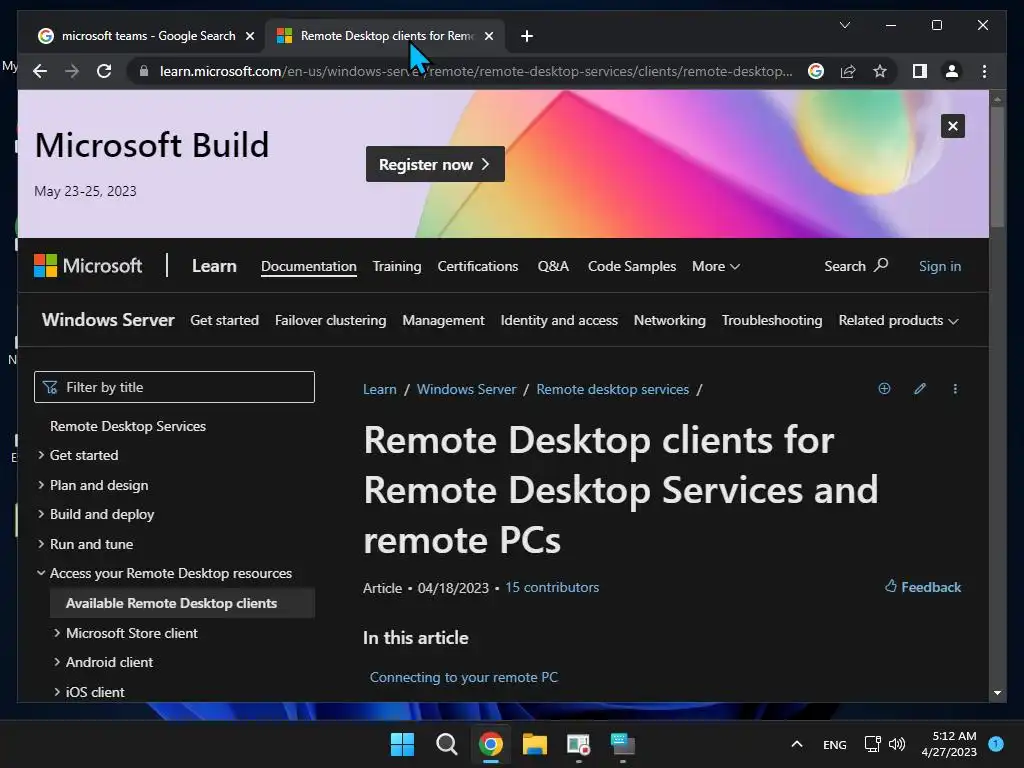Click the Google icon in address bar
The height and width of the screenshot is (768, 1024).
coord(816,71)
